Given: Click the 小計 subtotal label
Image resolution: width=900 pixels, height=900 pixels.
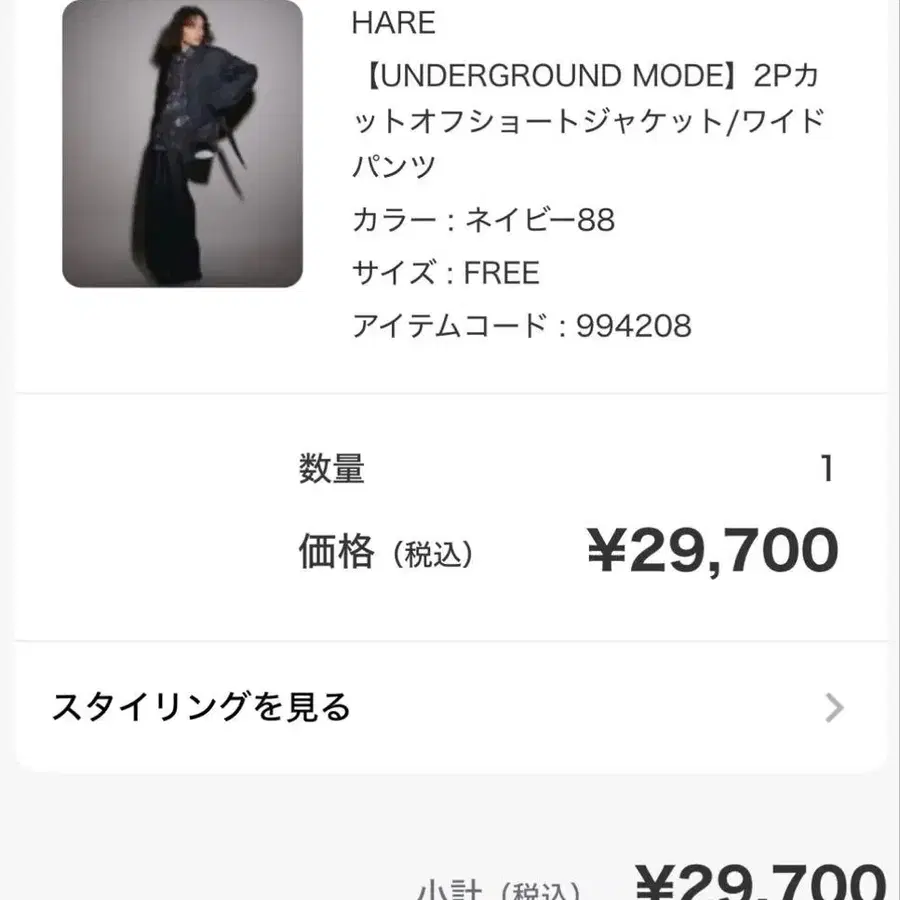Looking at the screenshot, I should point(449,889).
